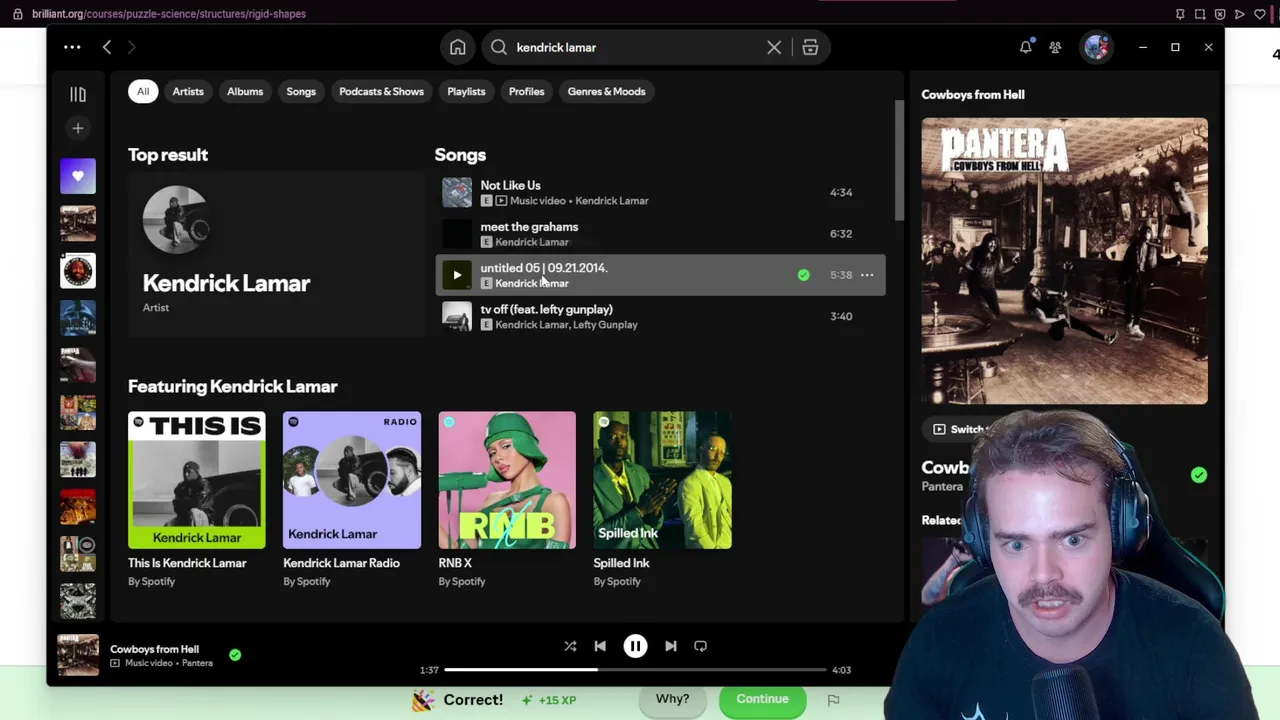Open tv off (feat. lefty gunplay) row

click(660, 316)
